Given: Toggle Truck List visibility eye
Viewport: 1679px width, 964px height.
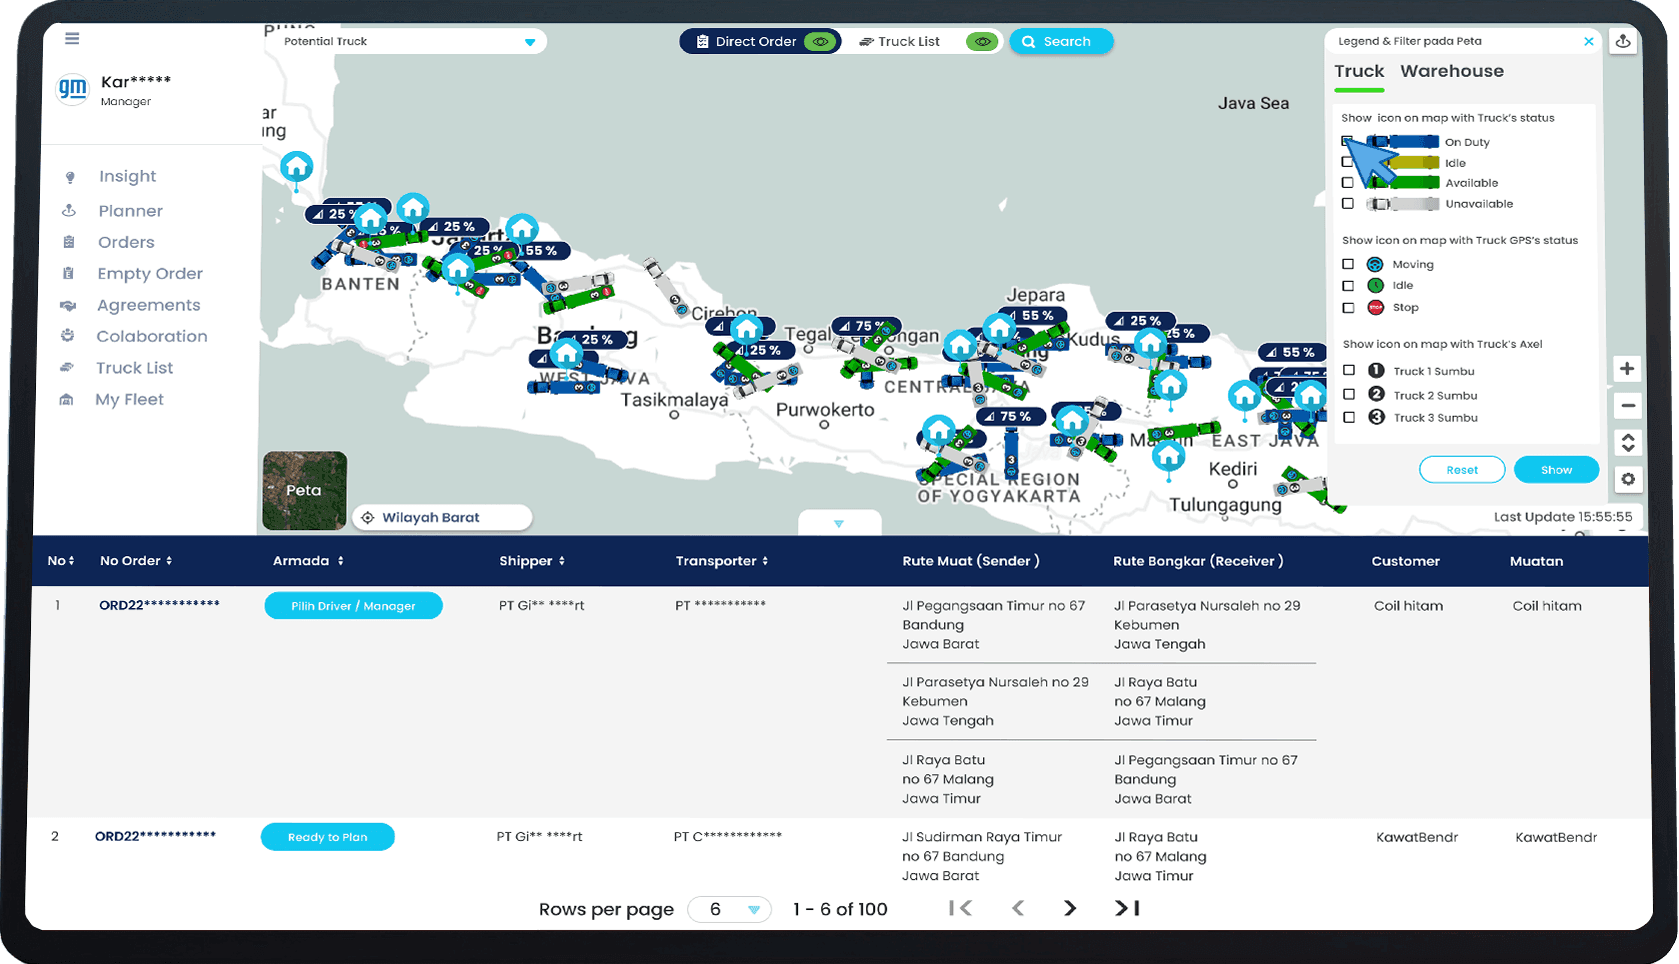Looking at the screenshot, I should (x=983, y=41).
